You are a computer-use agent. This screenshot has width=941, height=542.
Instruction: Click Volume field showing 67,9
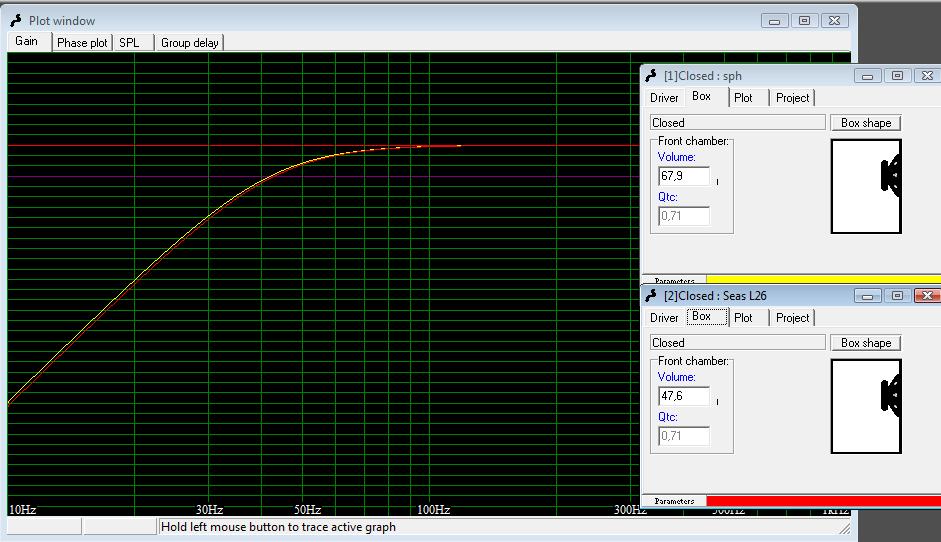click(684, 177)
